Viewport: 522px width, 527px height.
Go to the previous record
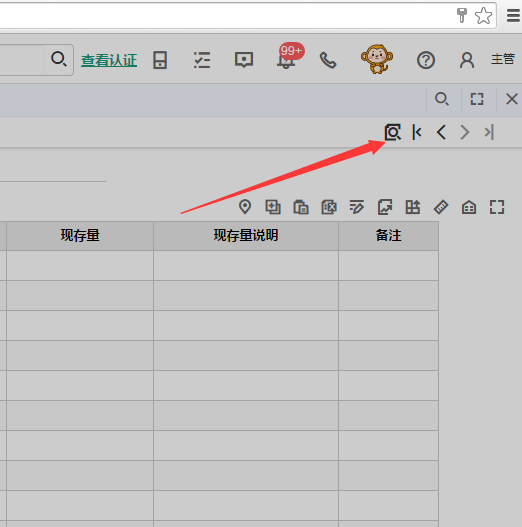click(441, 132)
